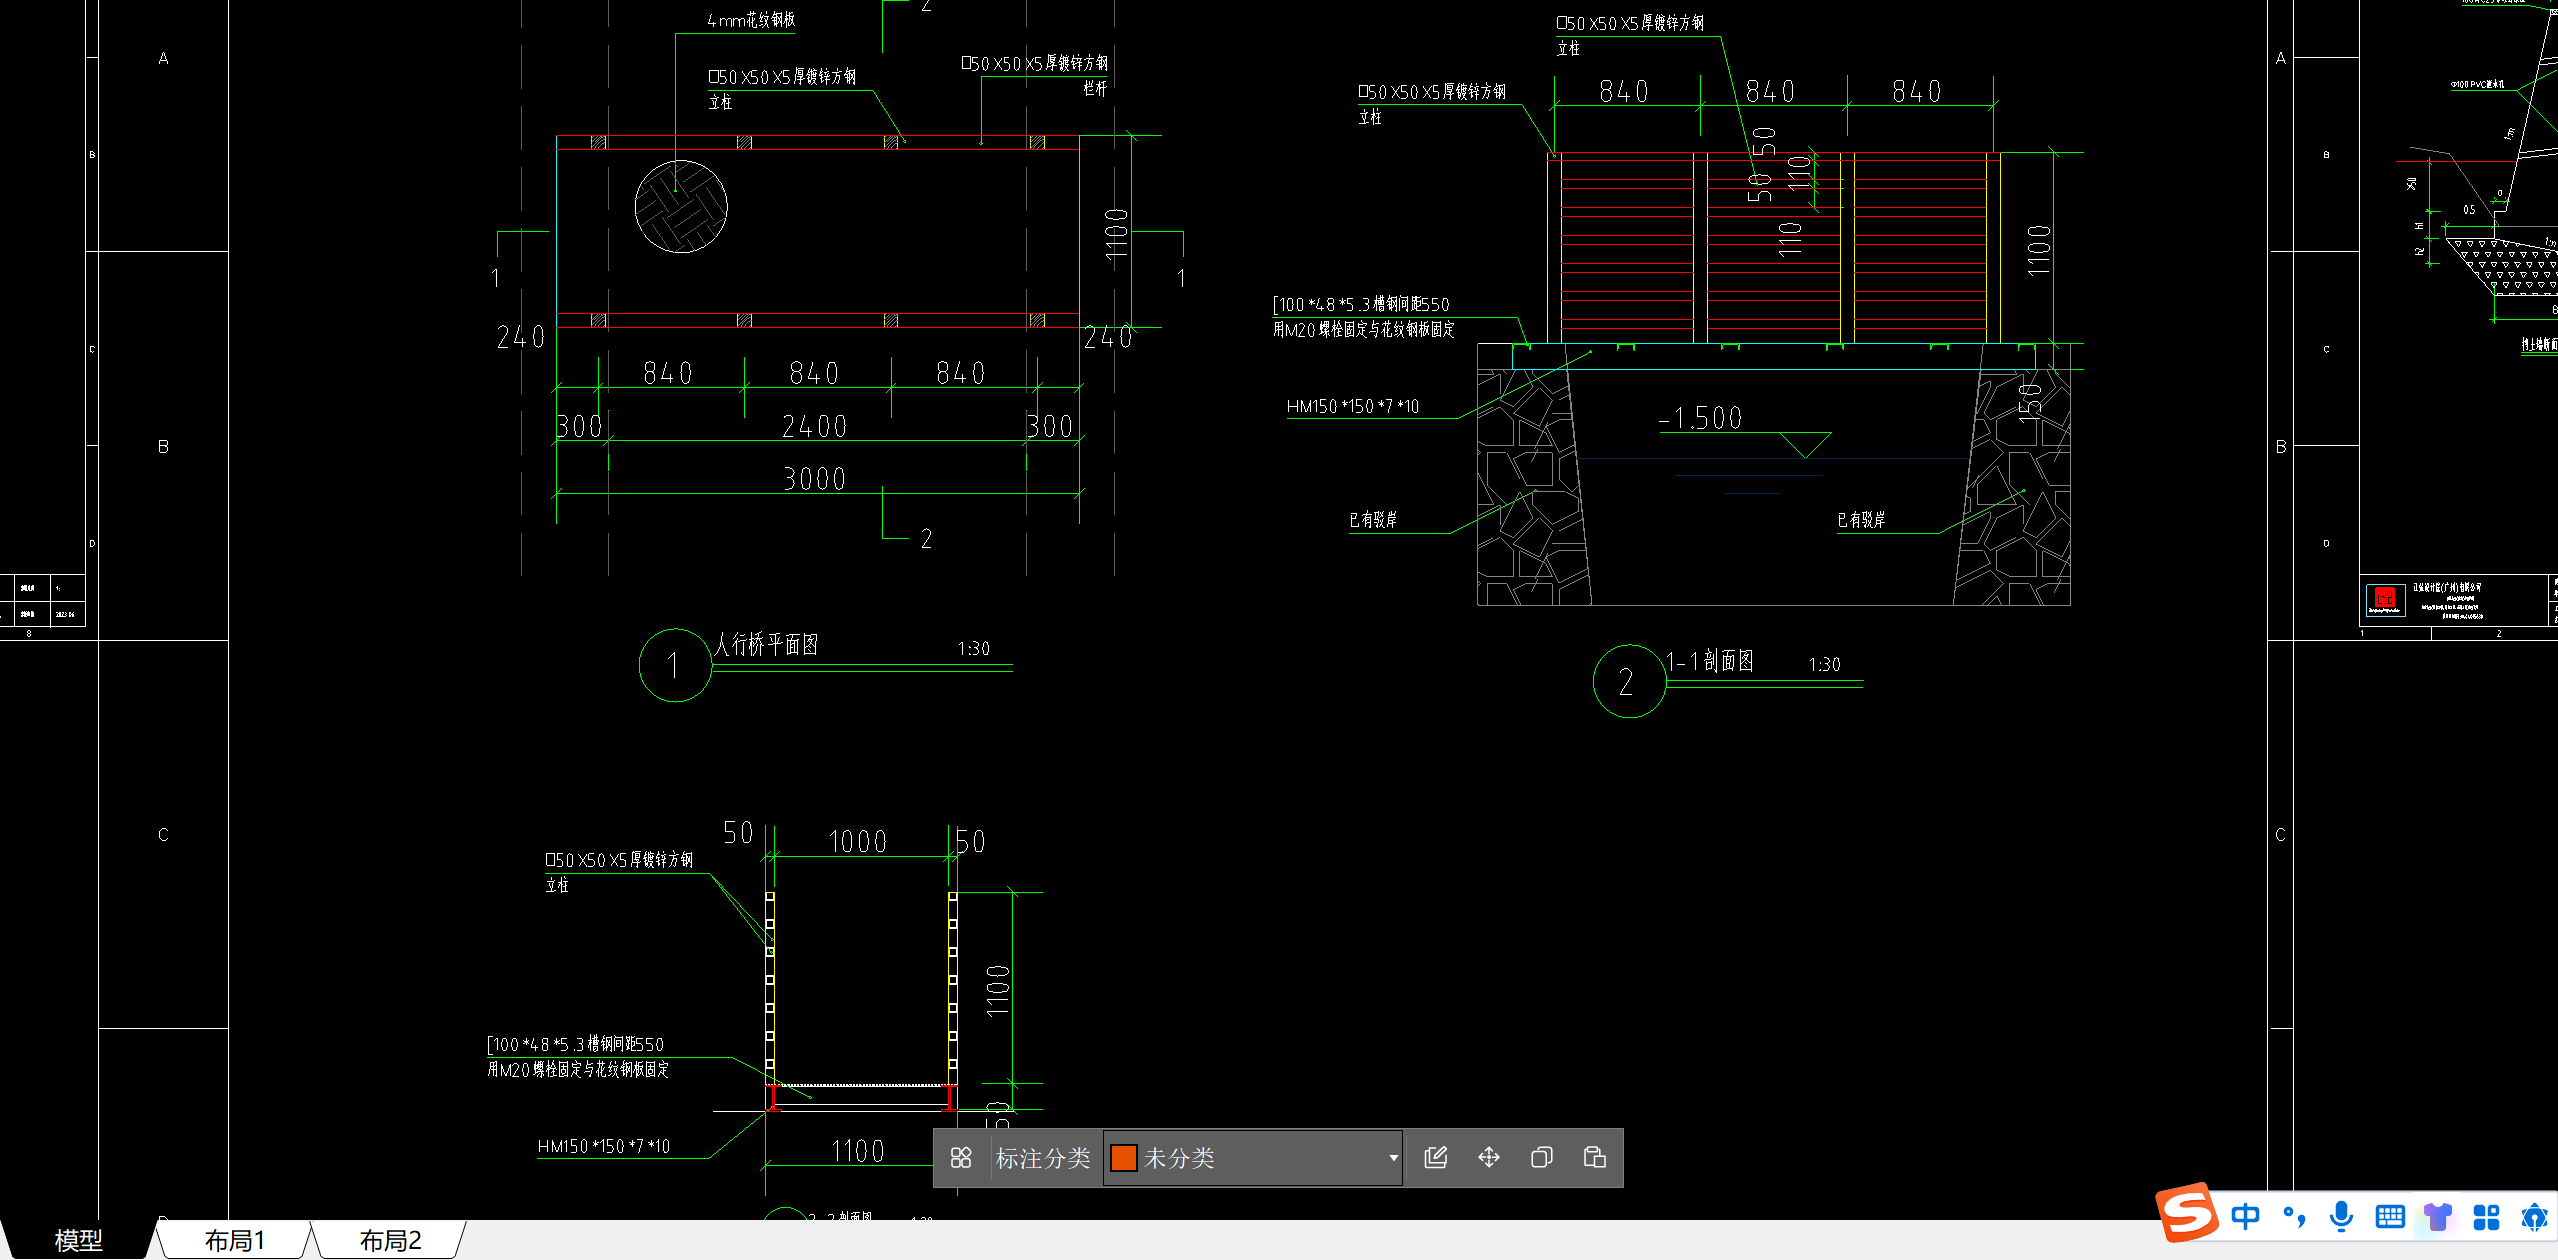Click the move annotation four-arrow icon
Screen dimensions: 2558x1260
(x=1489, y=1158)
